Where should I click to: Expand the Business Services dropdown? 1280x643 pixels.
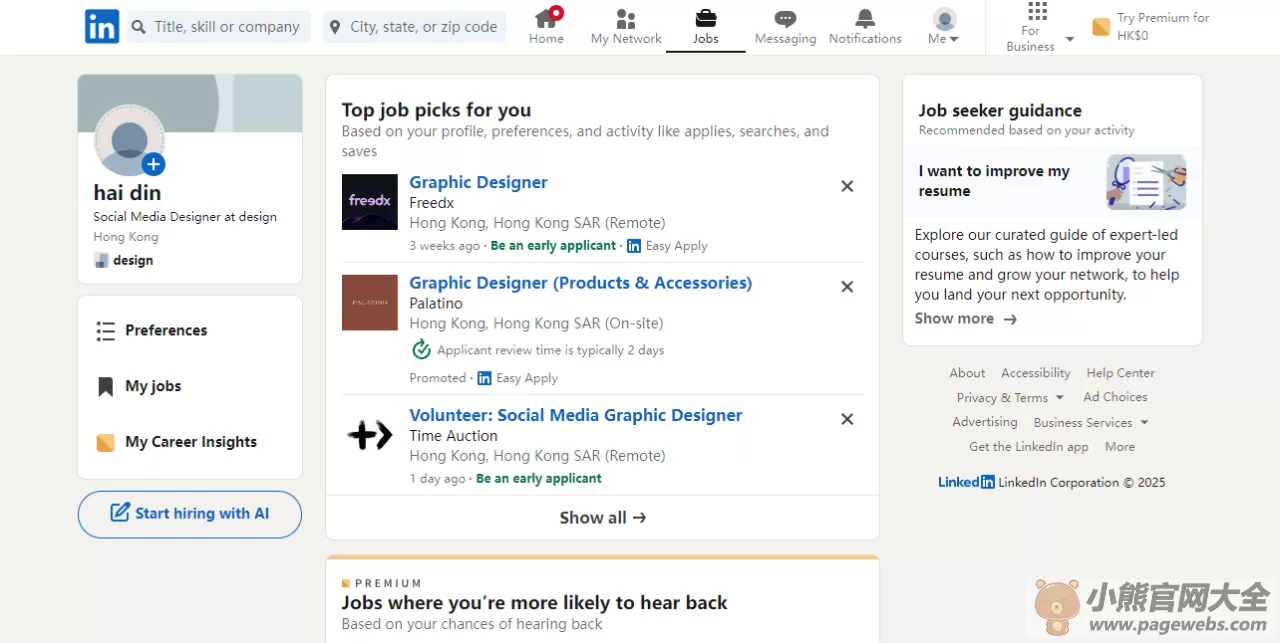(x=1091, y=423)
